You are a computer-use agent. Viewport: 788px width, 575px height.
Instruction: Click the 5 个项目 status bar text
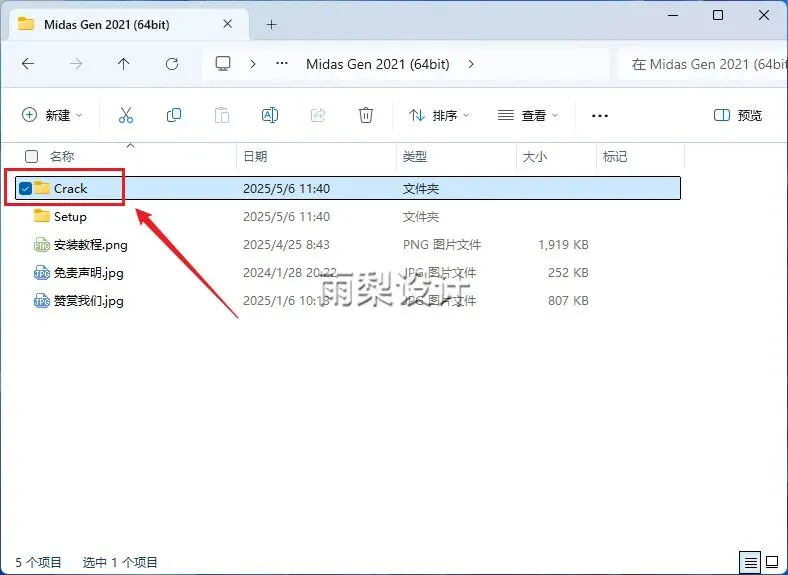pos(38,562)
